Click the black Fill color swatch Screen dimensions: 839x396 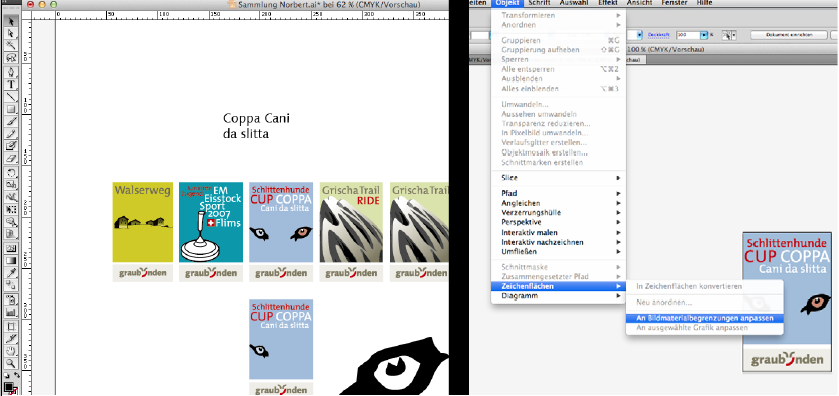click(x=9, y=387)
